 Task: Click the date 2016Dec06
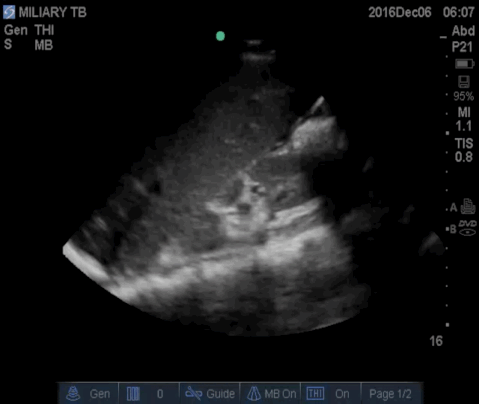pos(400,13)
